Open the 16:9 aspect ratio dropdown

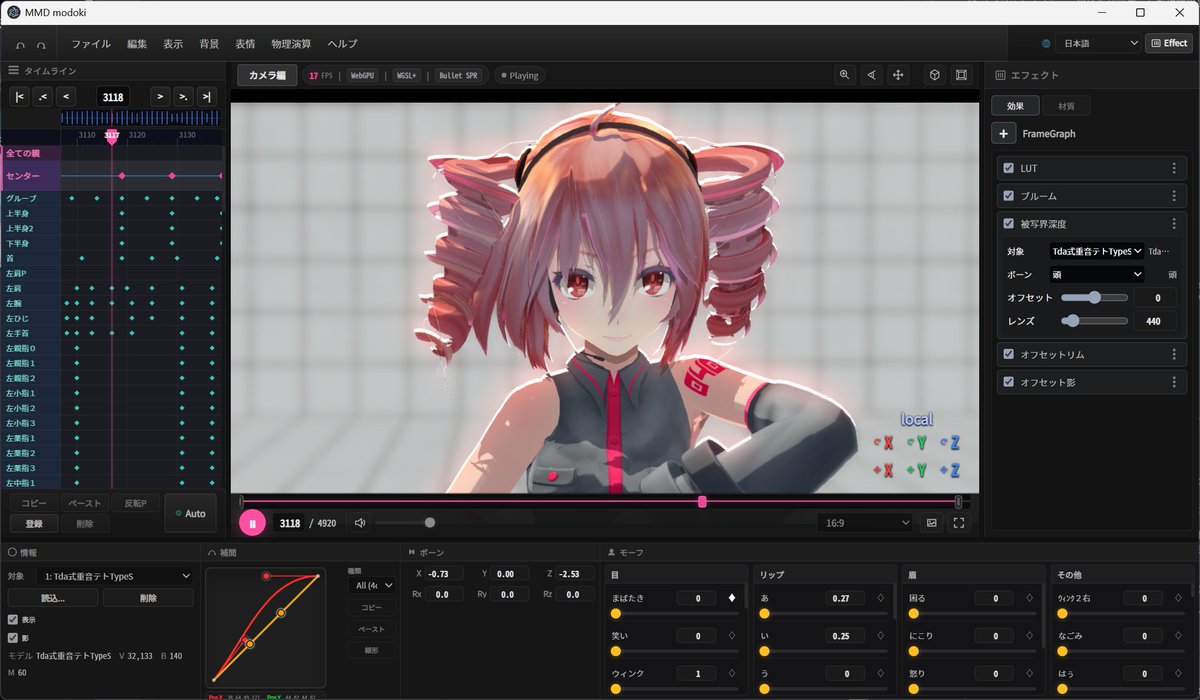pos(865,522)
